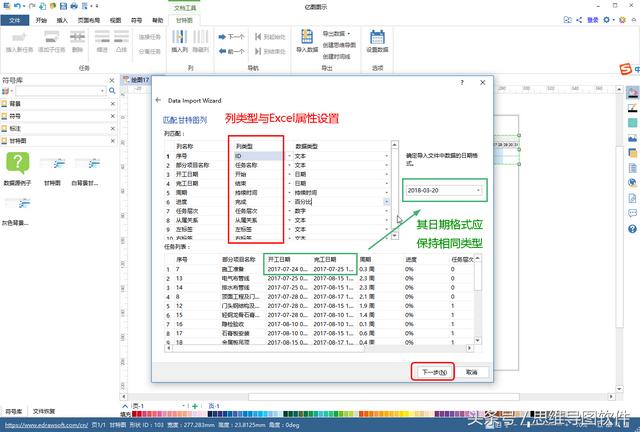Open the line style pen icon in right sidebar
640x432 pixels.
coord(632,108)
